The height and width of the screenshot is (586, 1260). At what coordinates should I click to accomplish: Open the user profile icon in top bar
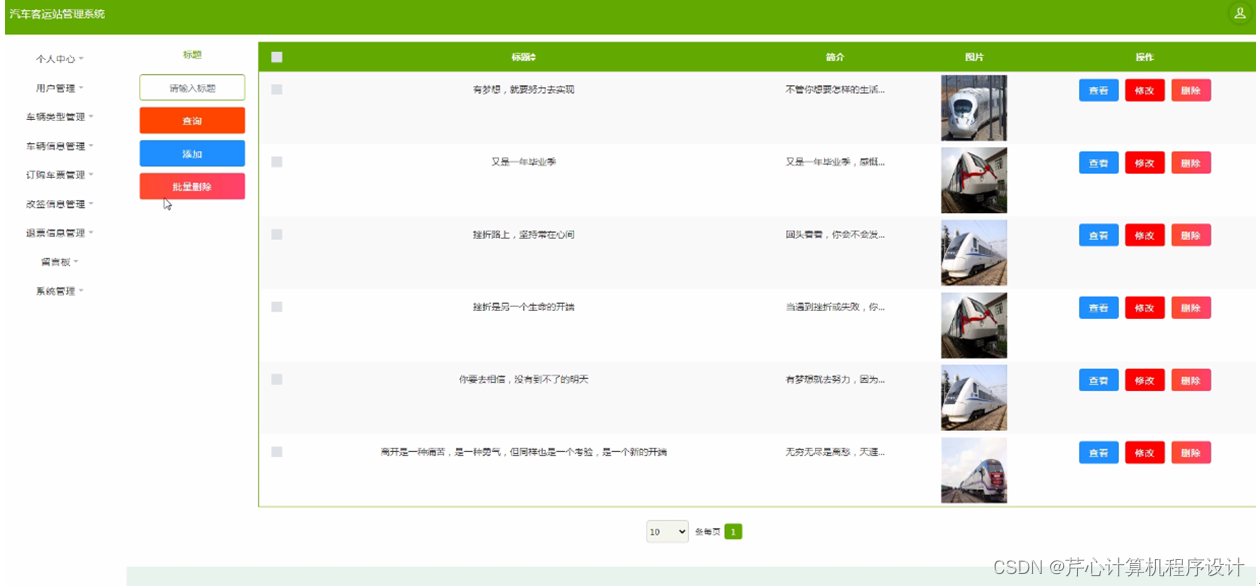tap(1238, 14)
